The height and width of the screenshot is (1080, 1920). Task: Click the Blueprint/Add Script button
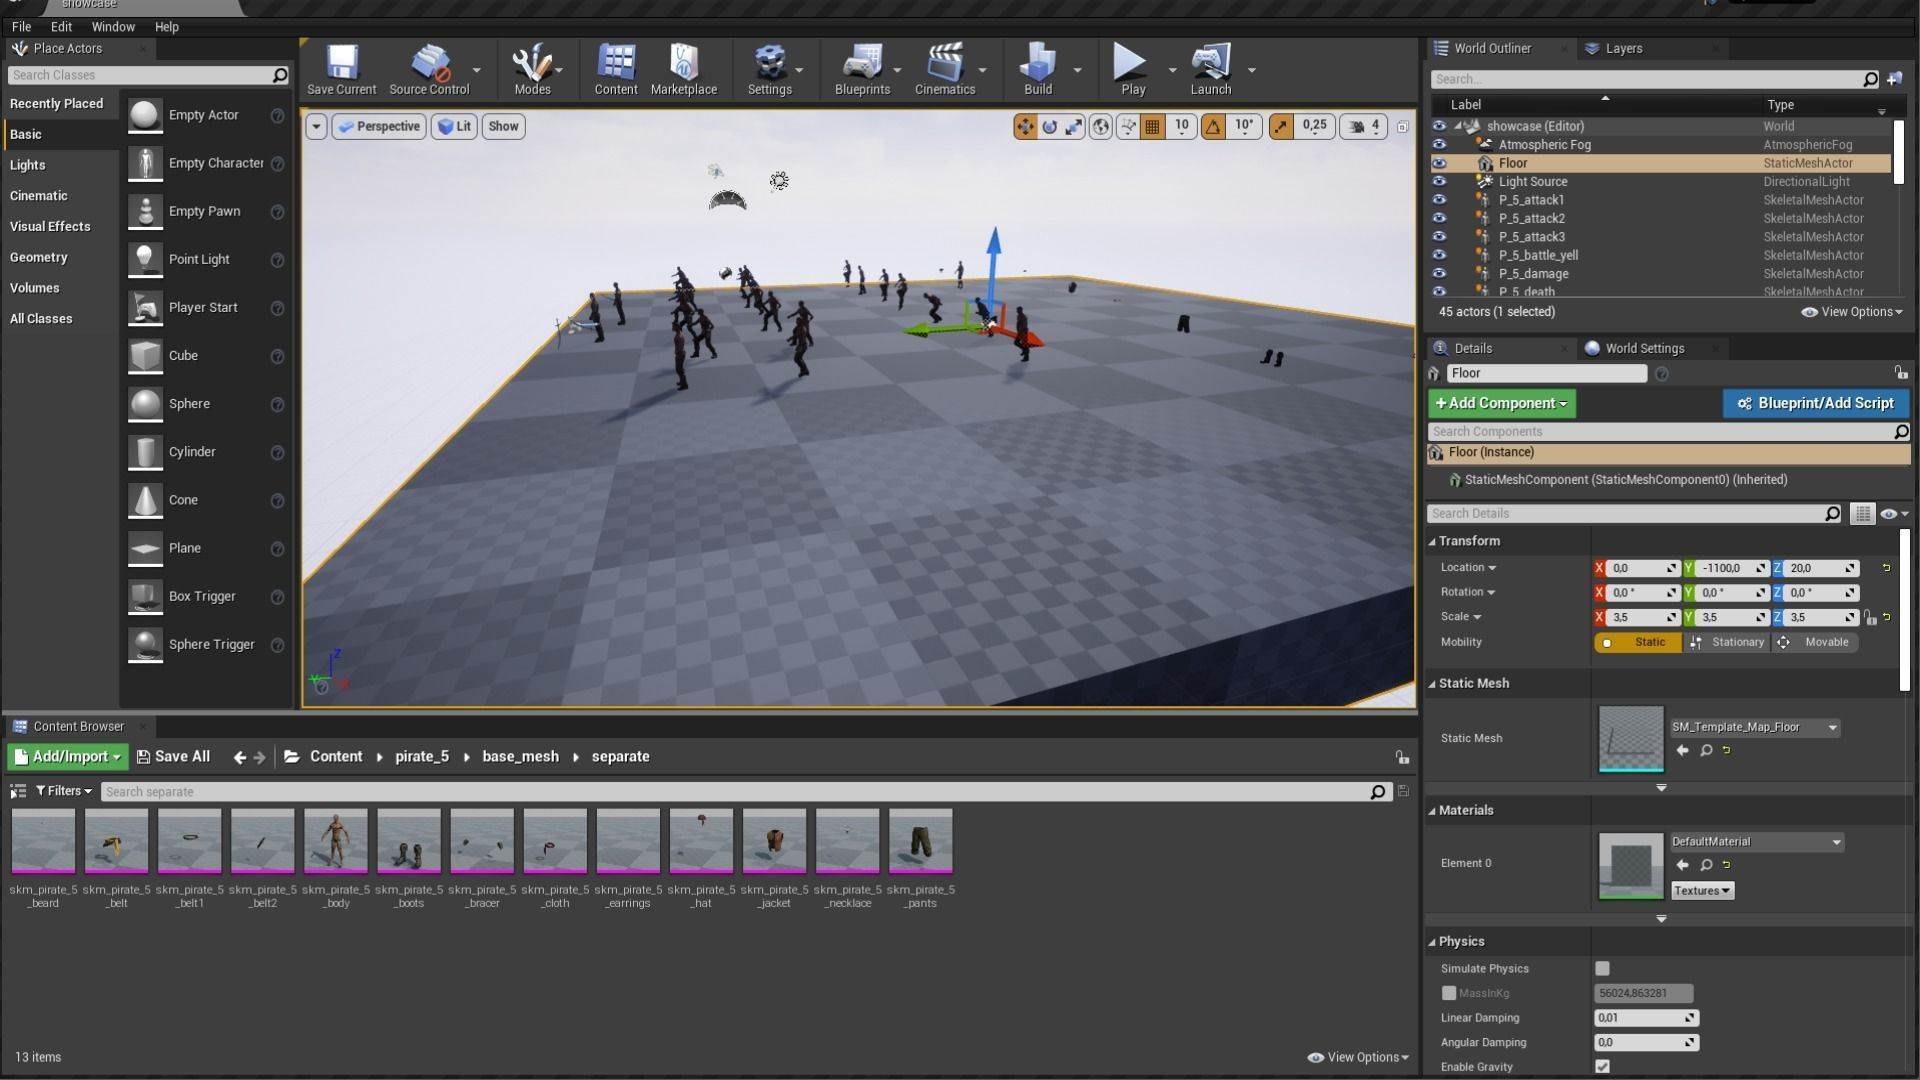(1815, 403)
